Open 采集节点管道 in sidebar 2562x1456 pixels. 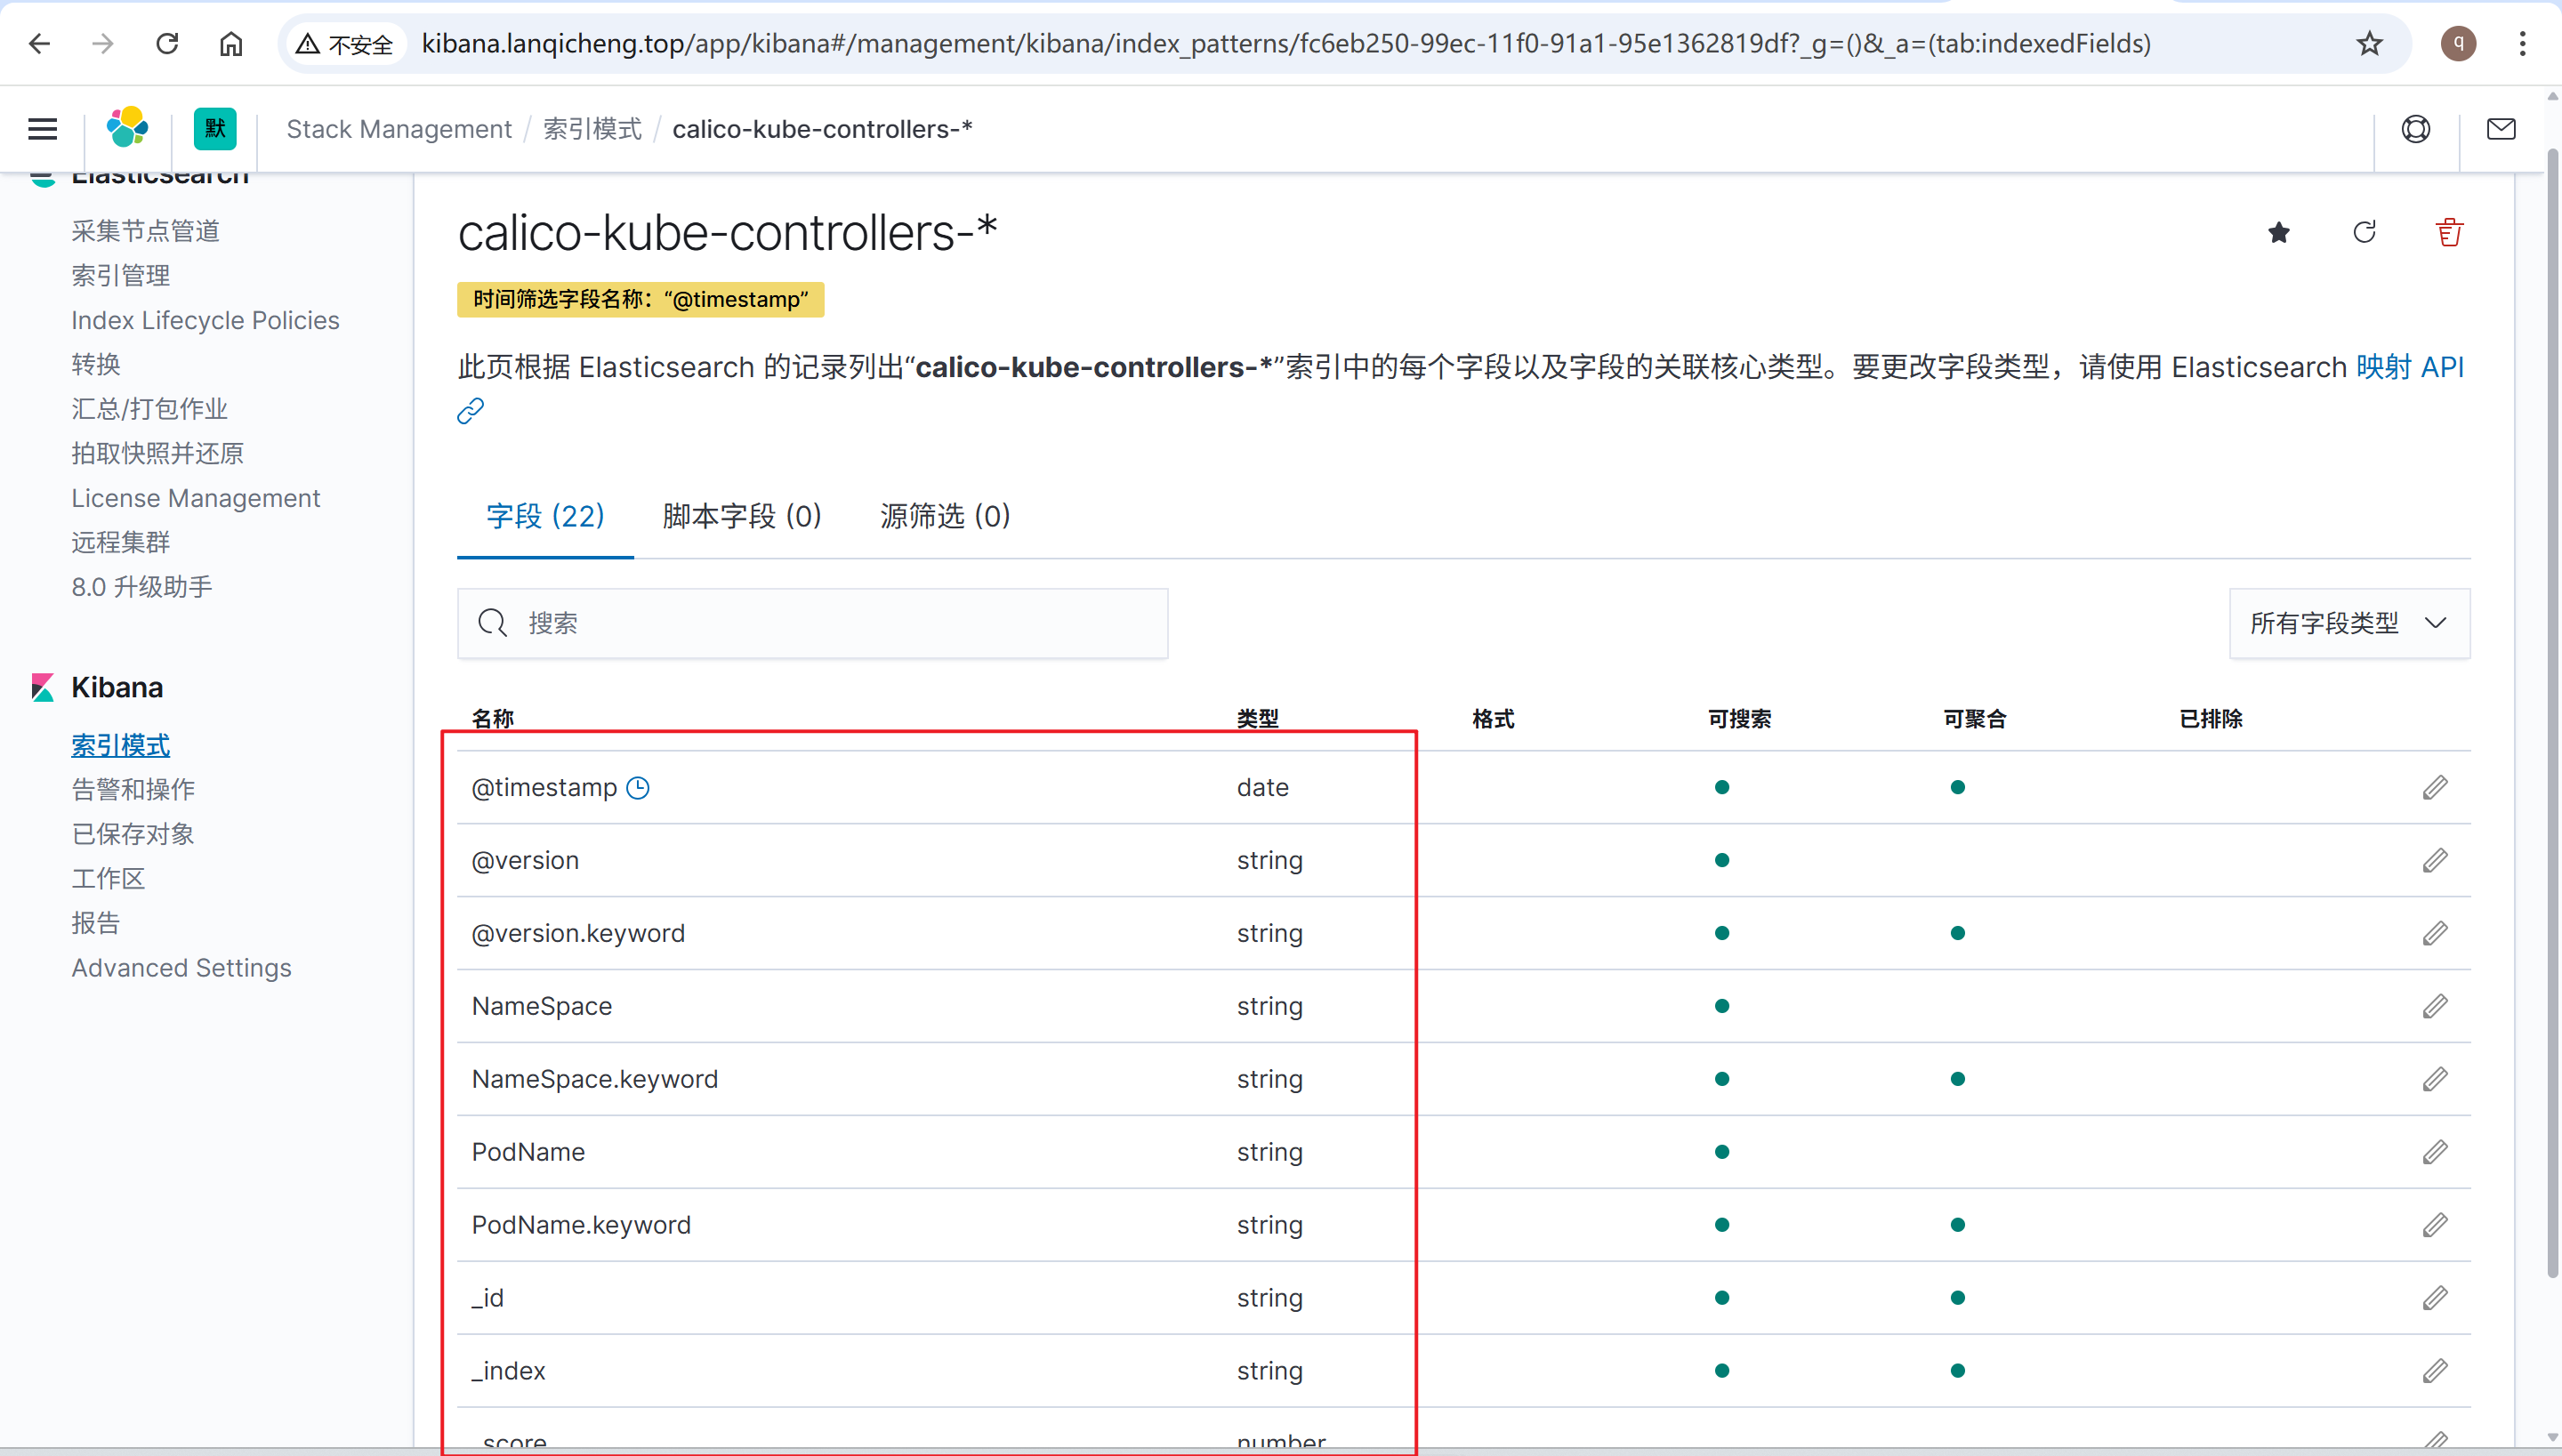pos(145,231)
